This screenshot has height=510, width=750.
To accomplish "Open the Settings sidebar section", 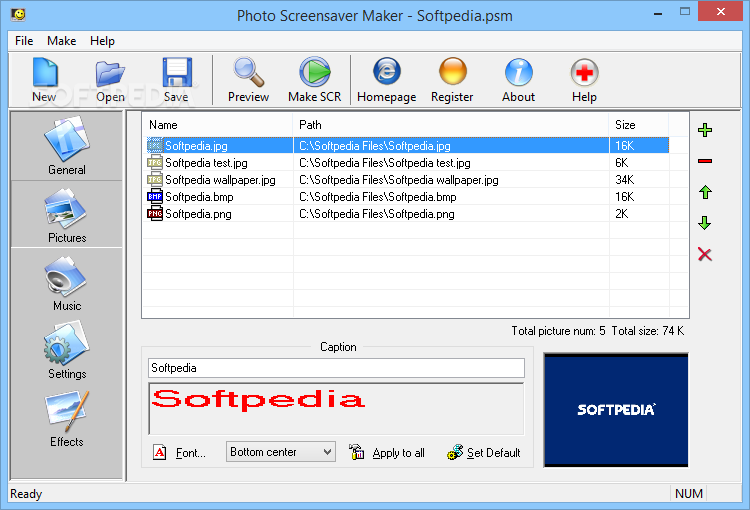I will click(x=67, y=351).
